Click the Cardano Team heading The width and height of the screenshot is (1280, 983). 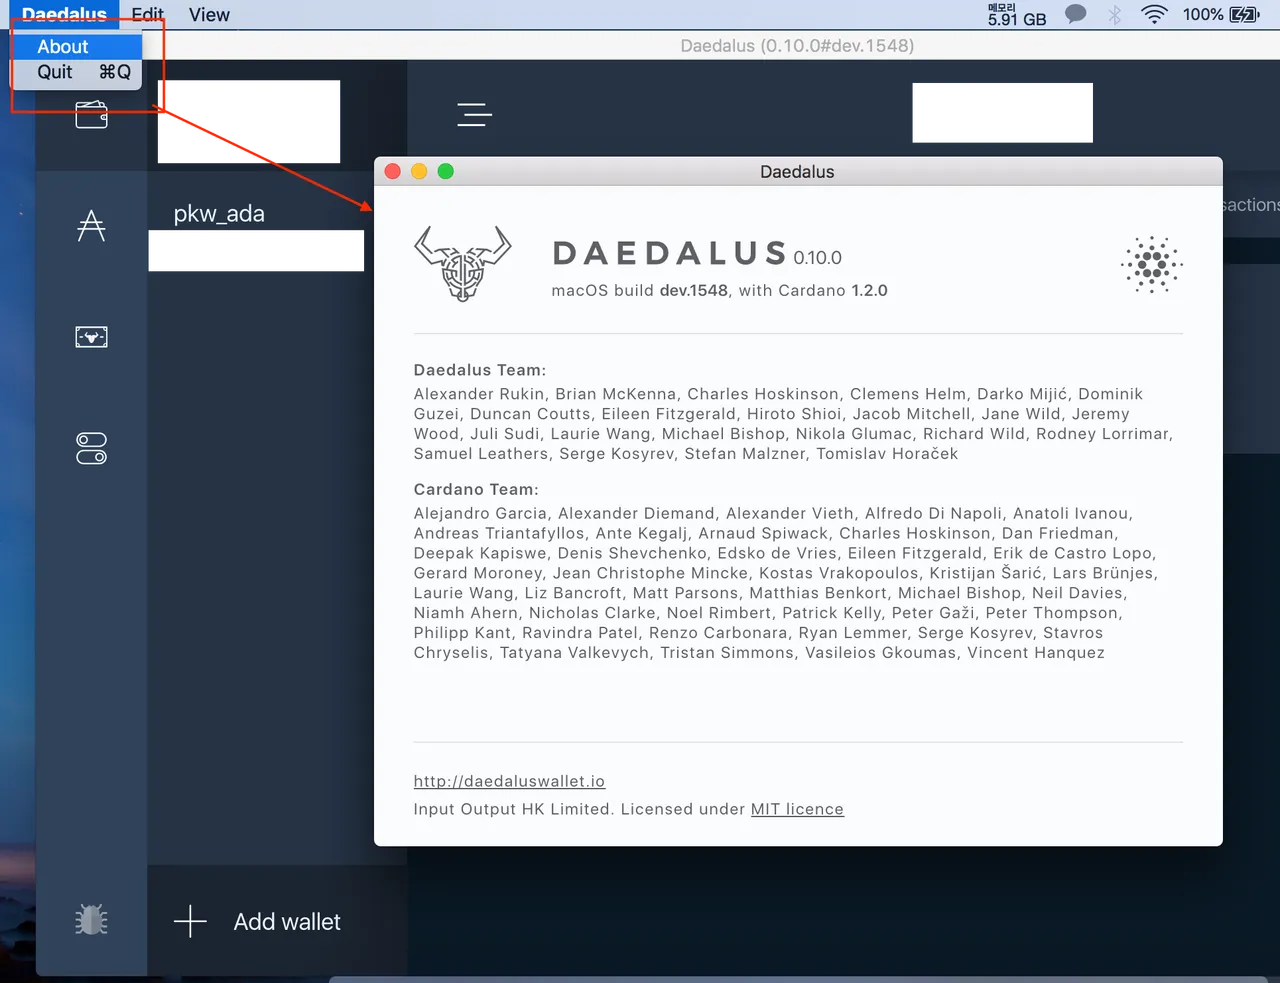[476, 489]
